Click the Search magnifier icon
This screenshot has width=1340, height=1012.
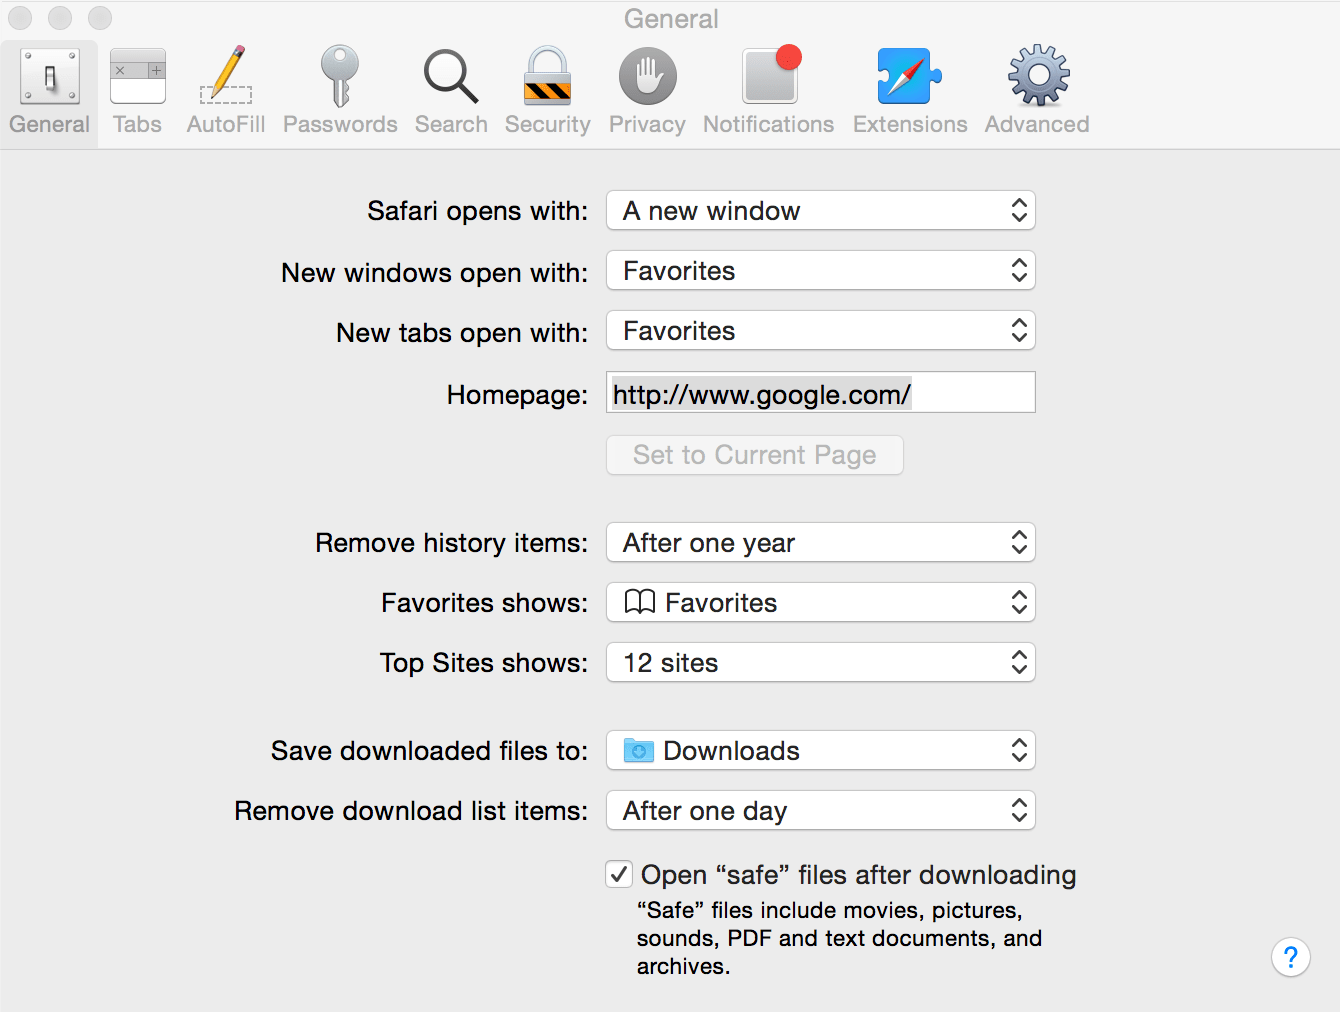coord(450,88)
